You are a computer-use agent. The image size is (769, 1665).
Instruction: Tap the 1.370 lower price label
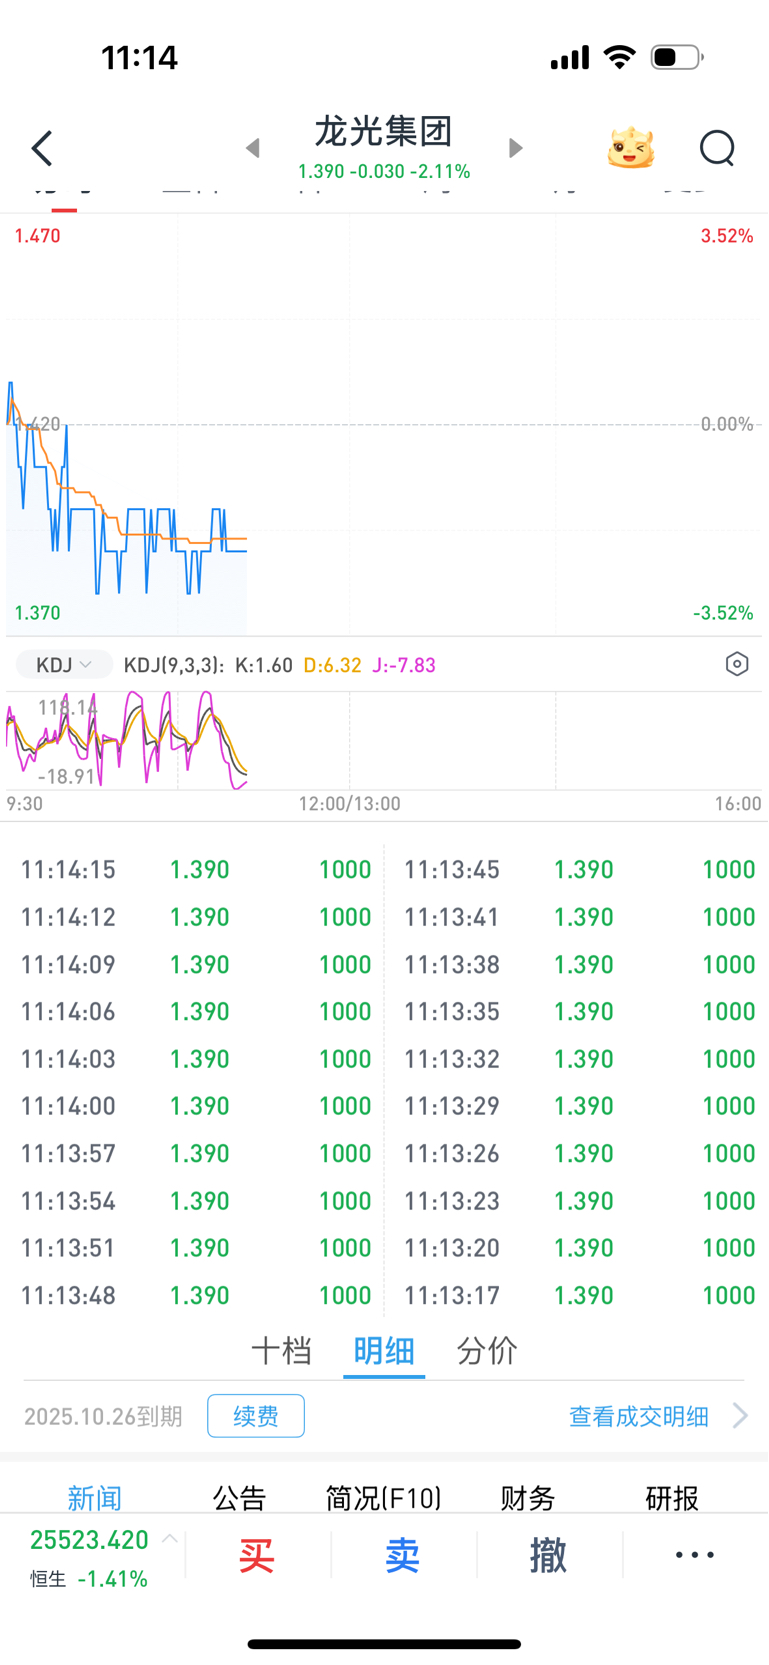point(37,613)
